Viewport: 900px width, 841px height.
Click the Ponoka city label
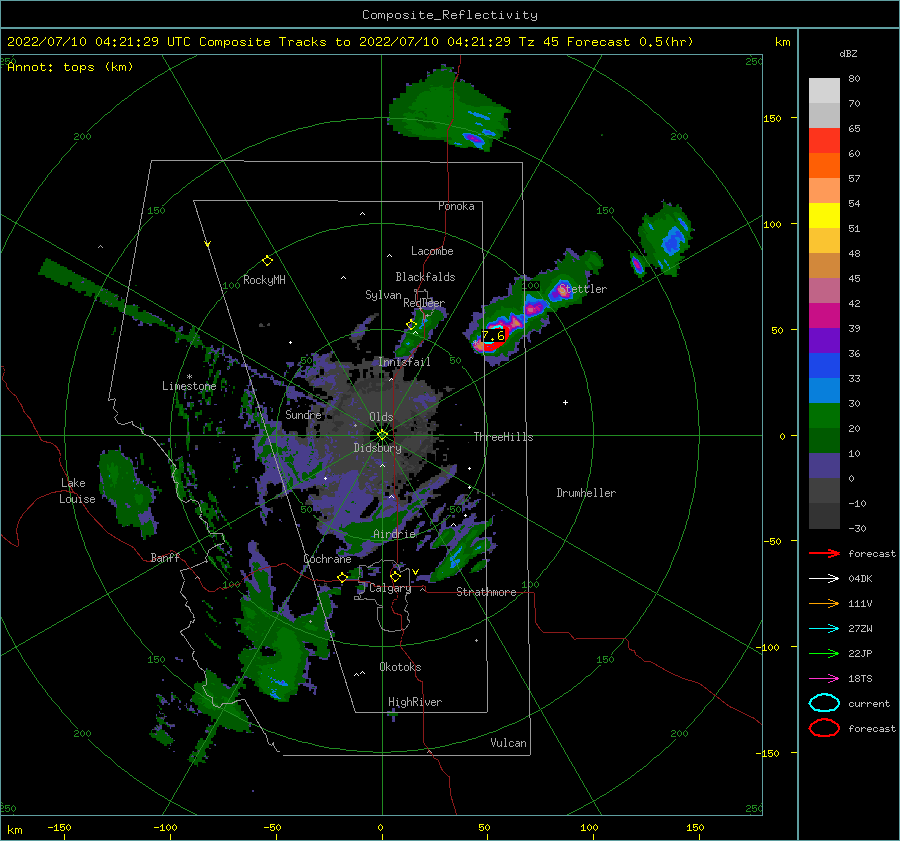coord(456,206)
